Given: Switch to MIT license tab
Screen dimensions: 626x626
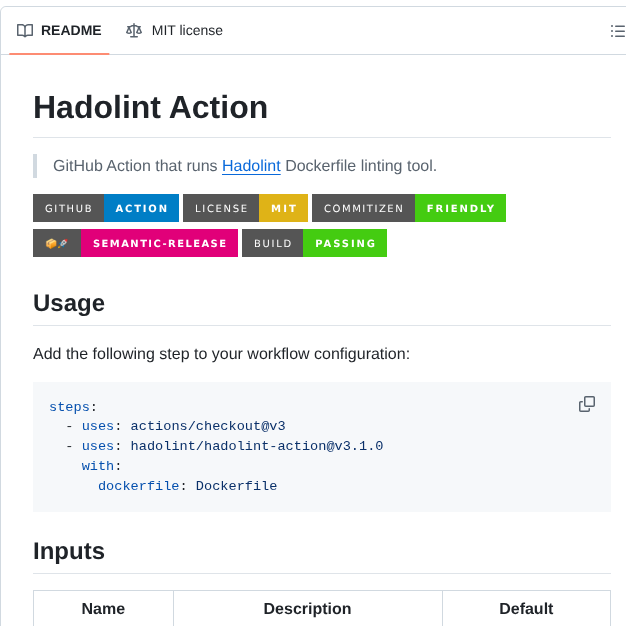Looking at the screenshot, I should point(174,30).
